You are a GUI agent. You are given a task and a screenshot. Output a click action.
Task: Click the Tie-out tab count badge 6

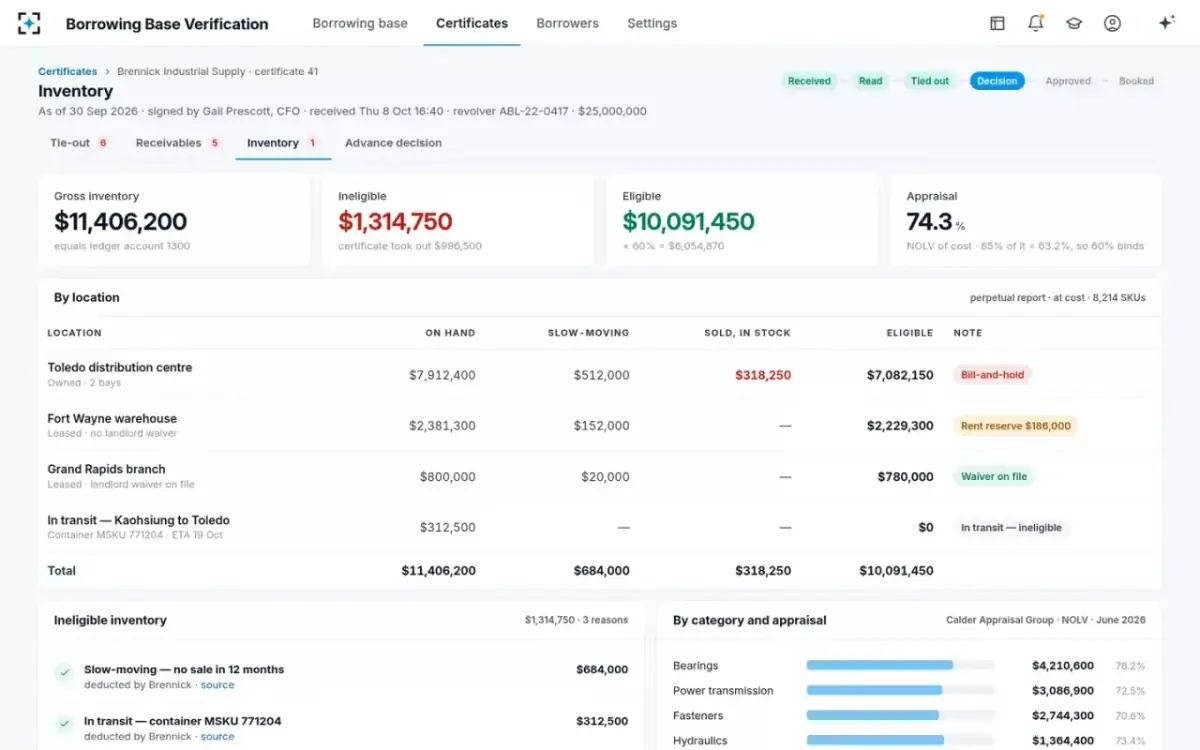103,143
